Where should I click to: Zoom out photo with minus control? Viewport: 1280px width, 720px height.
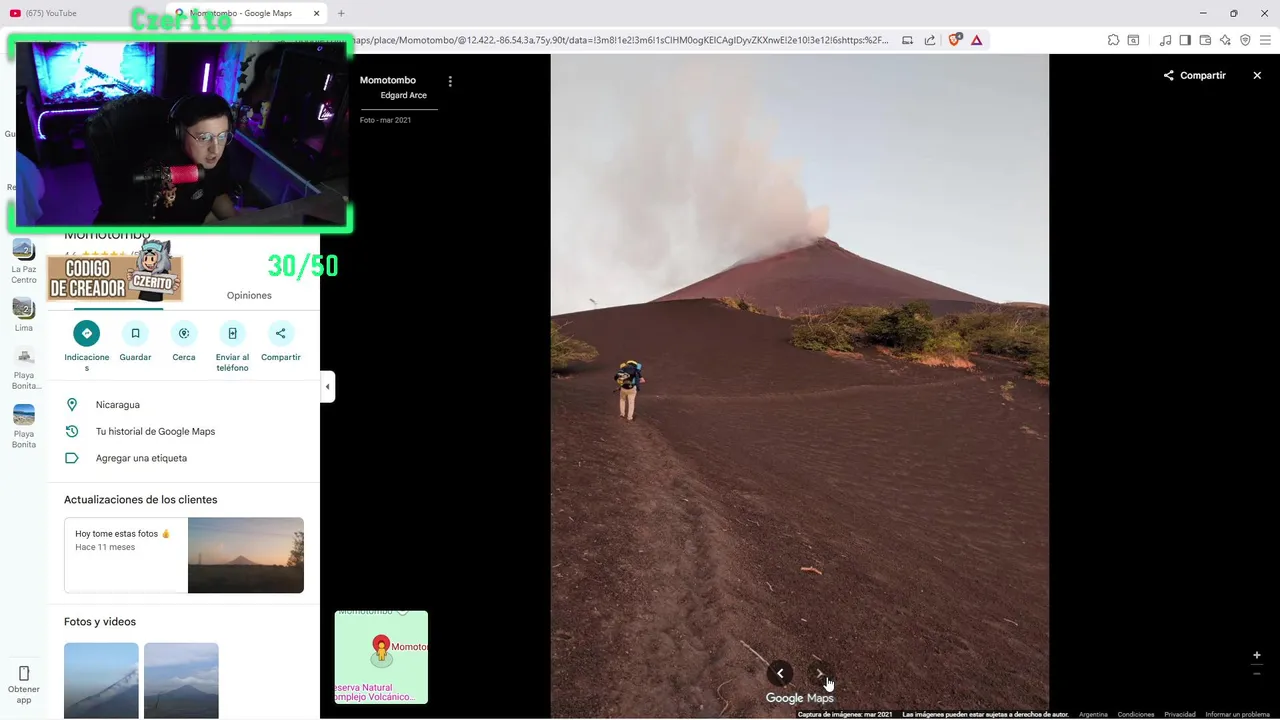click(1257, 674)
